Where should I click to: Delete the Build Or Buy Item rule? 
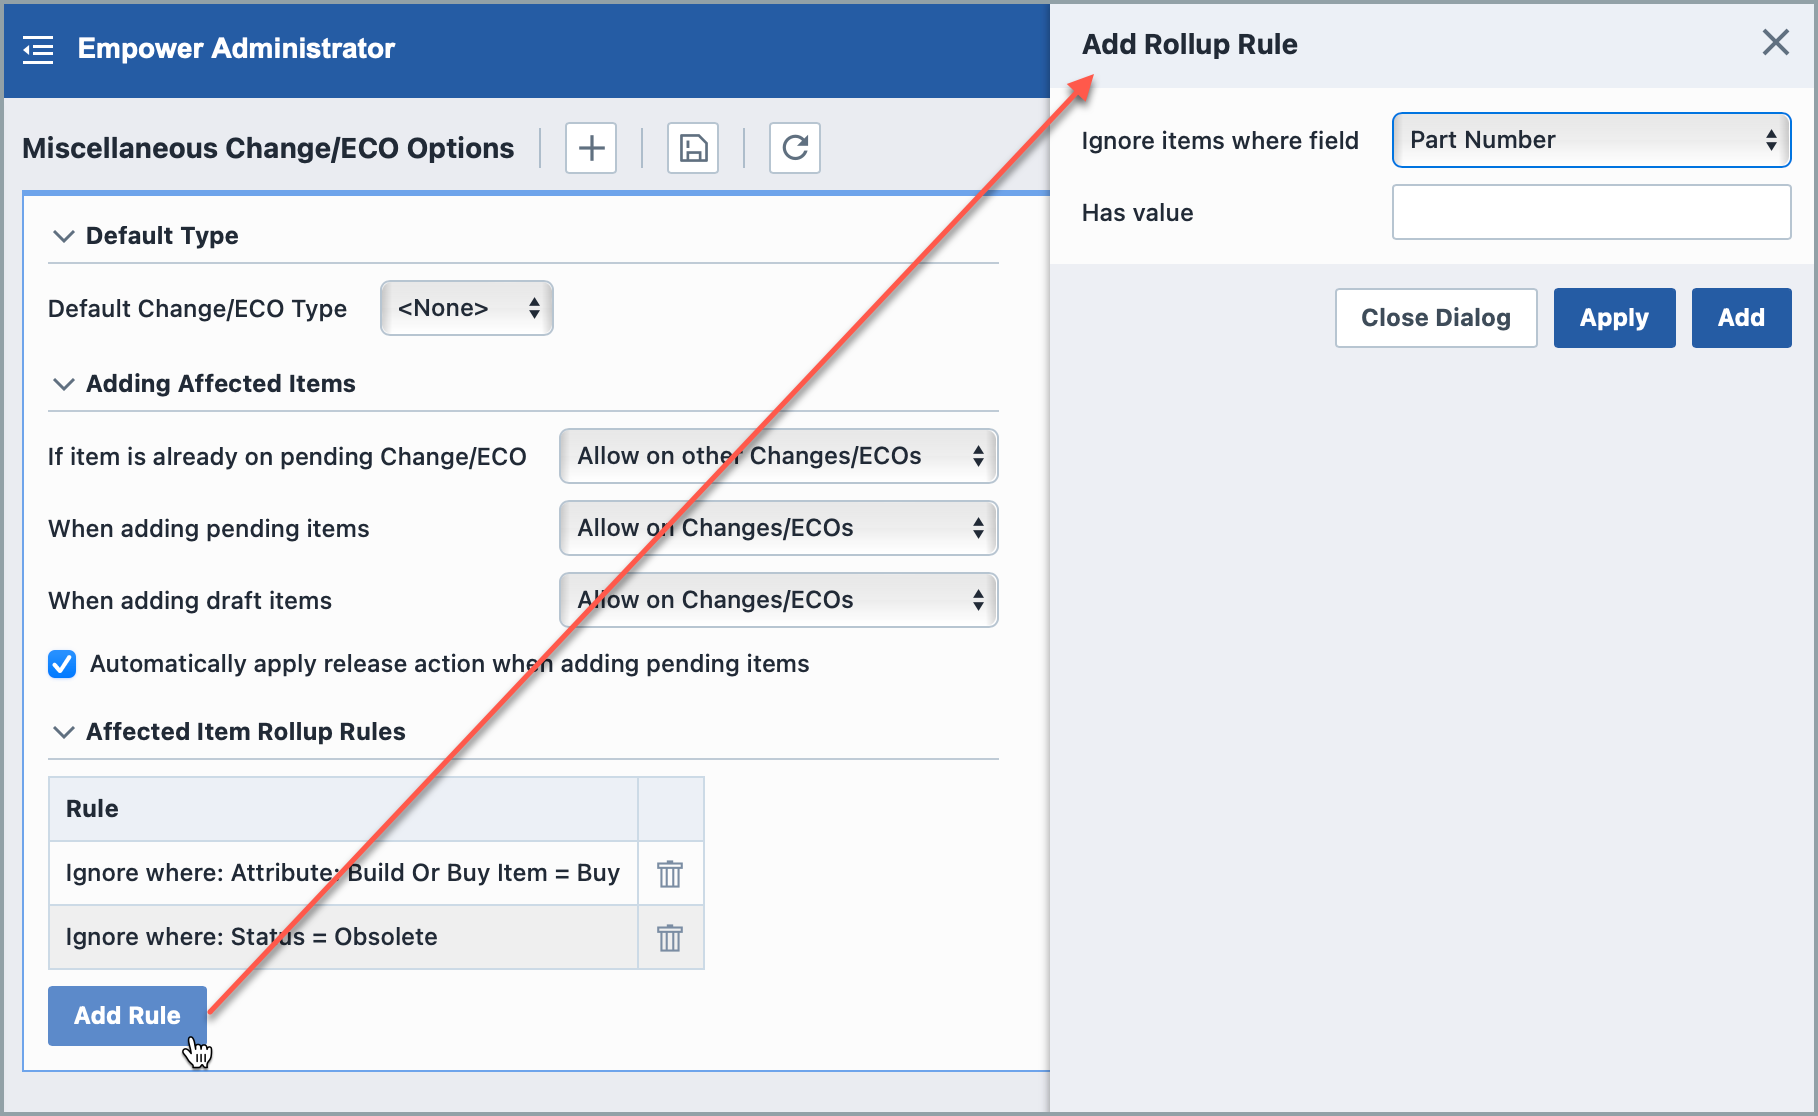[670, 873]
